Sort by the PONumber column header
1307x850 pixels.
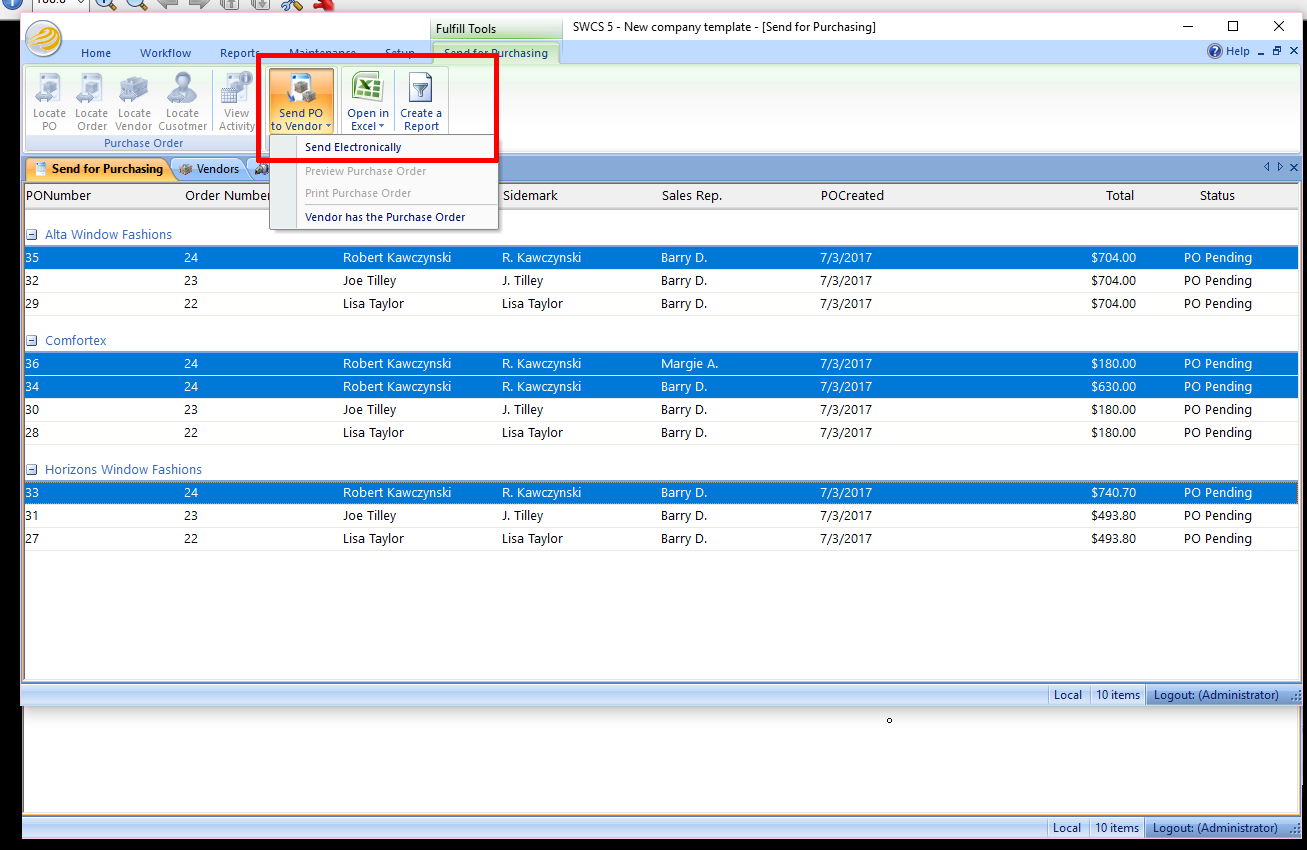pos(58,196)
